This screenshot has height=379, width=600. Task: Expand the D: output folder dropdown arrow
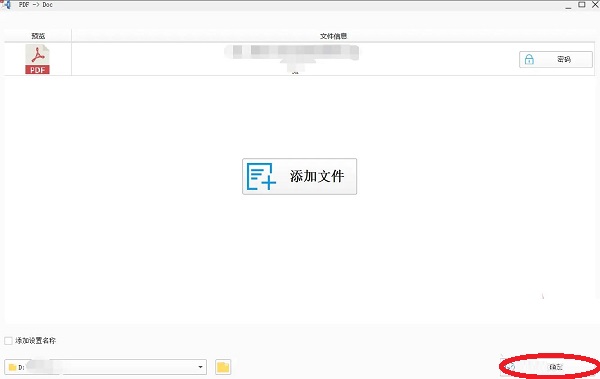click(x=200, y=367)
